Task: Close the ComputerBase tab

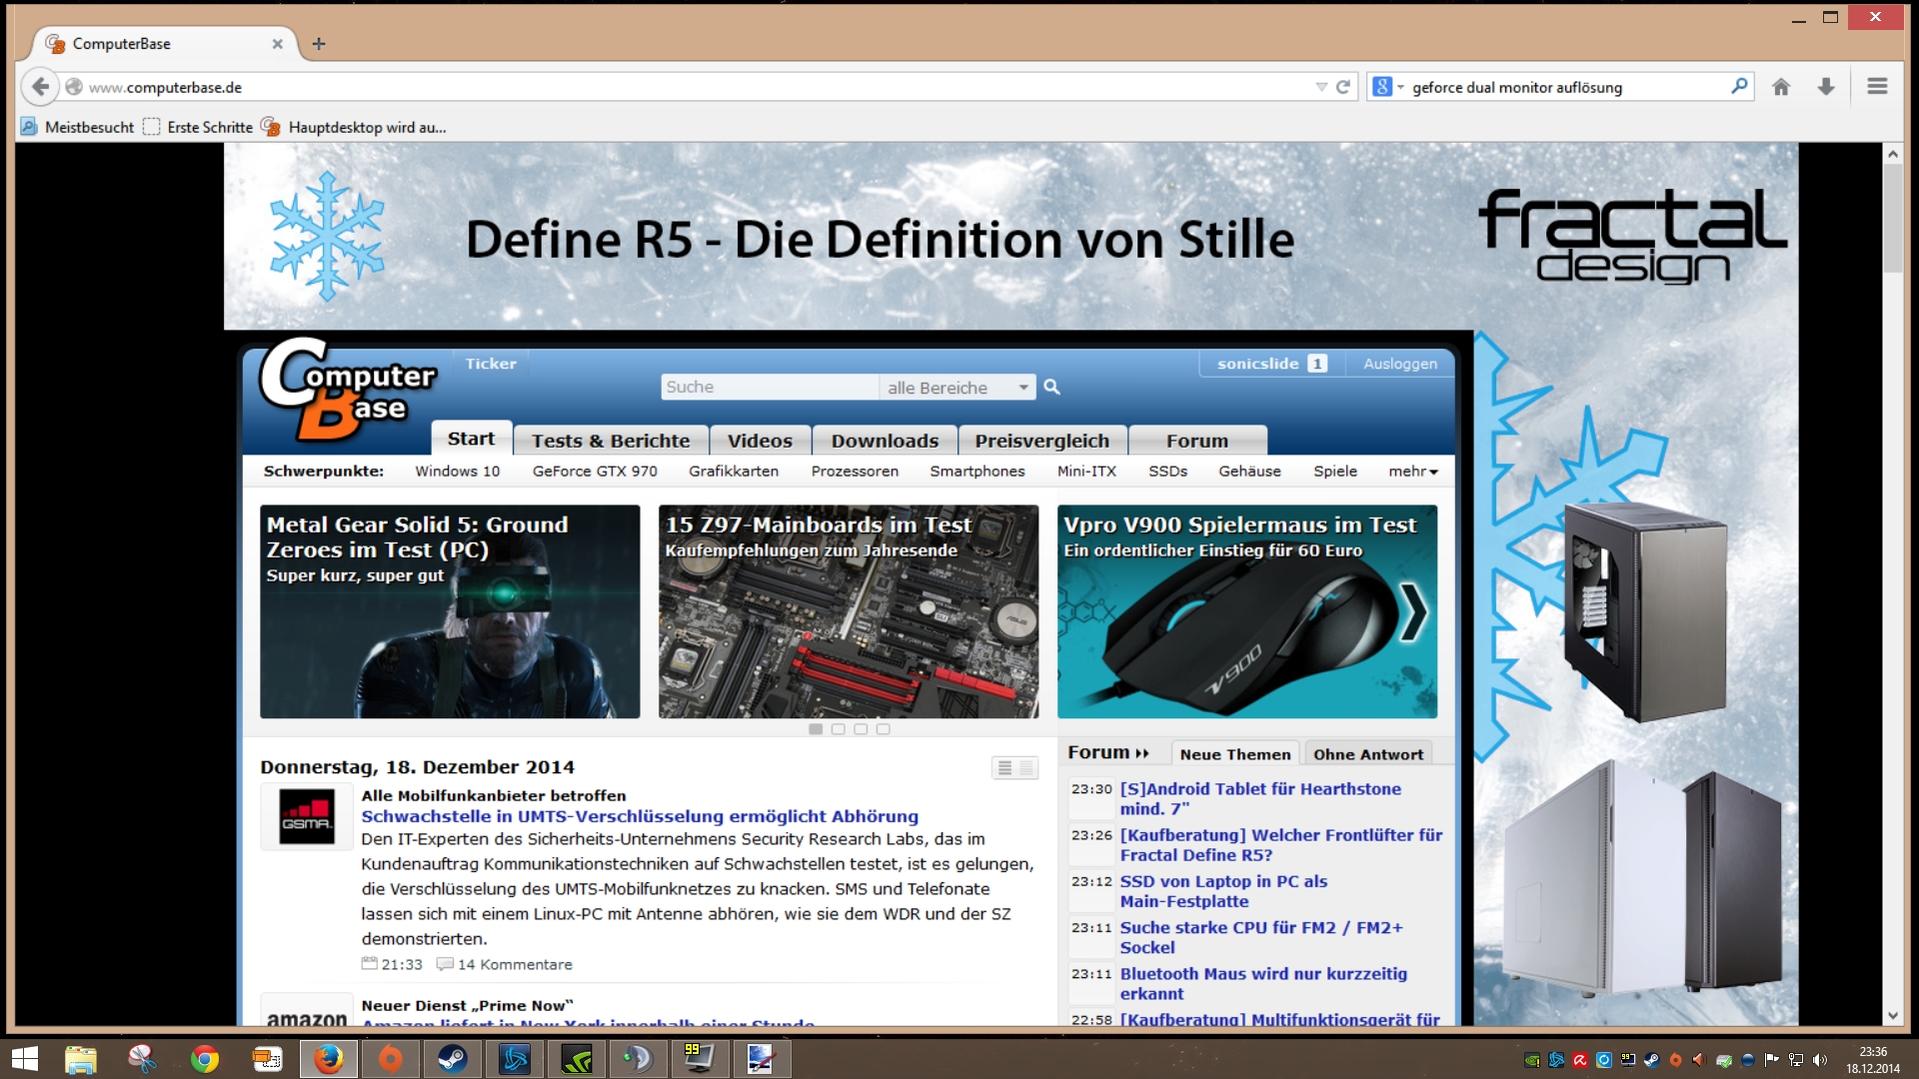Action: (278, 44)
